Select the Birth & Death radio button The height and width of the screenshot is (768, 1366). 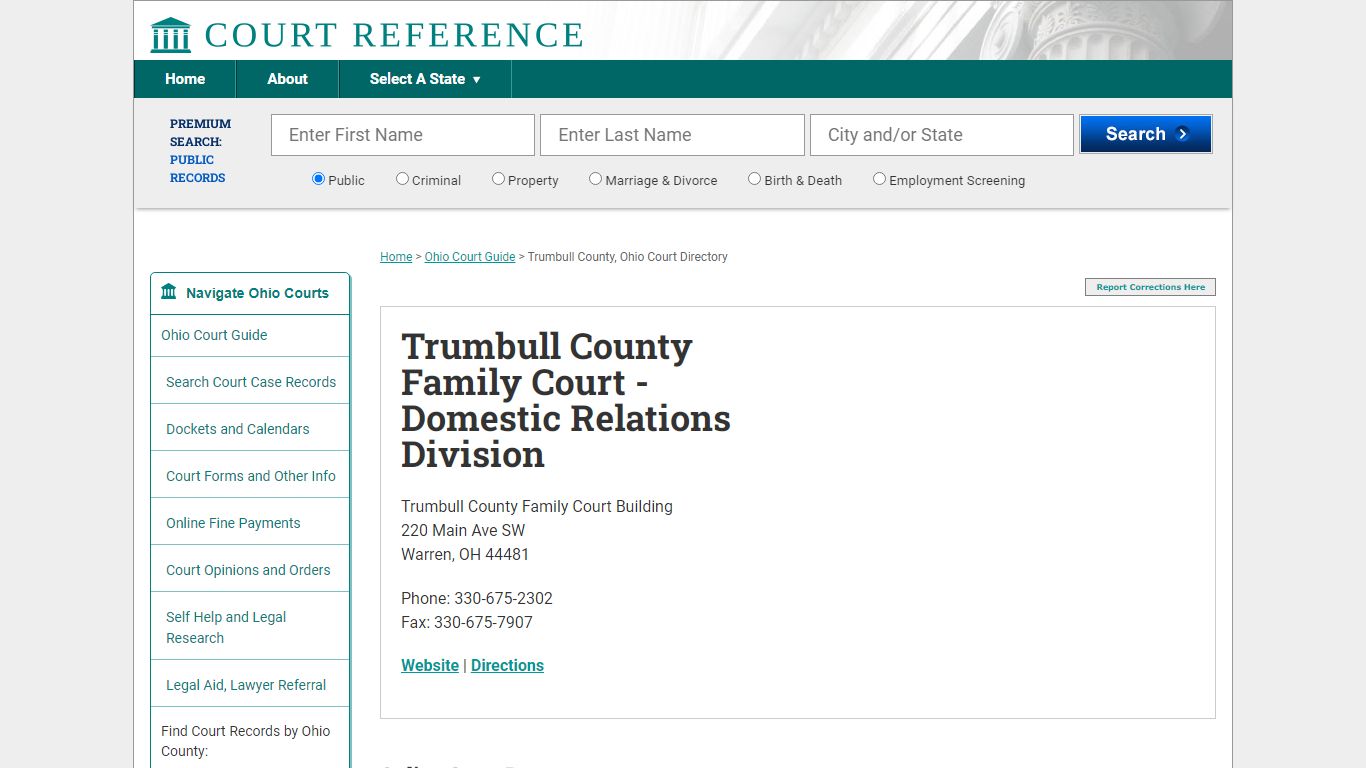[754, 179]
